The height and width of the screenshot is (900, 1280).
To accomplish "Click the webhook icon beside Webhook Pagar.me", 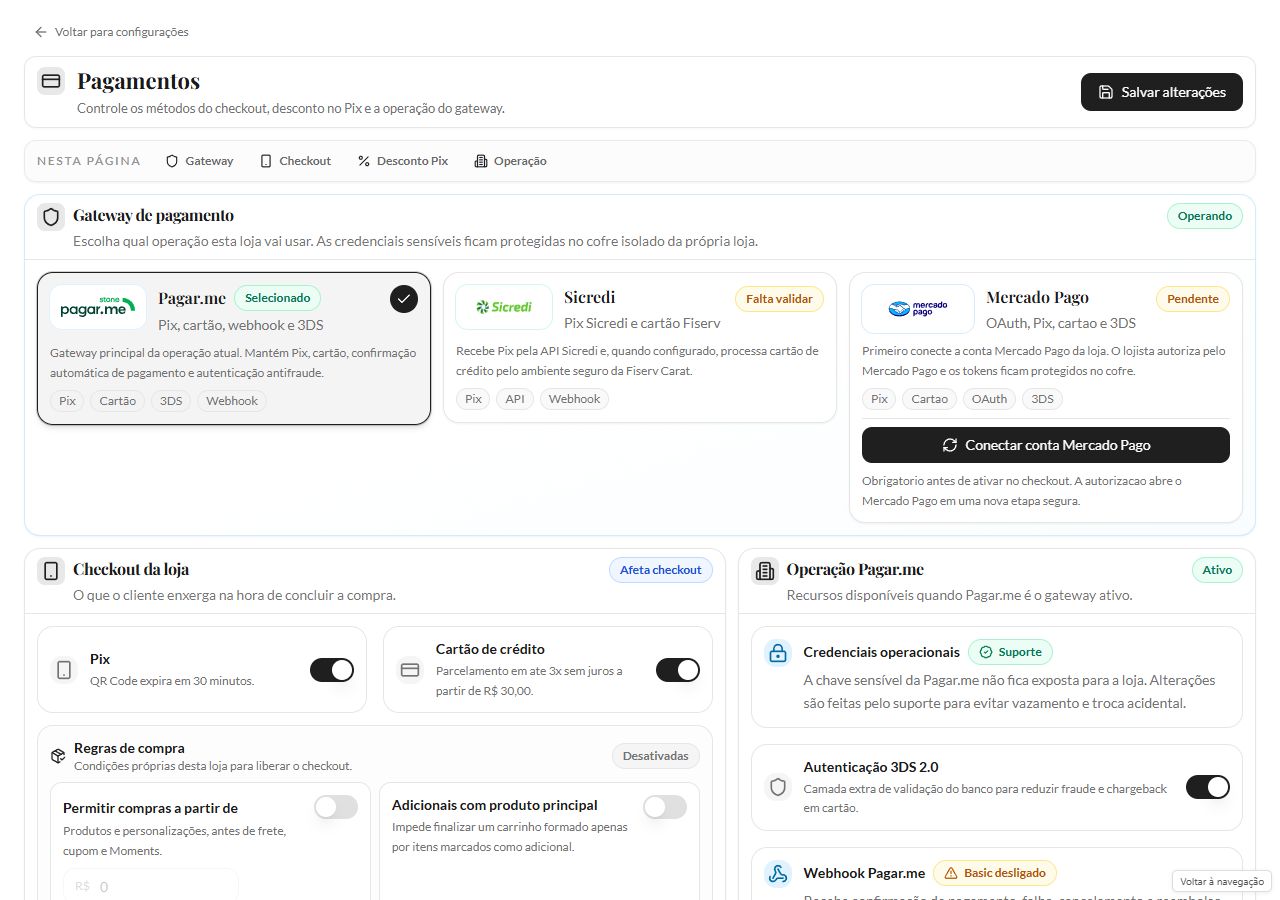I will tap(778, 873).
